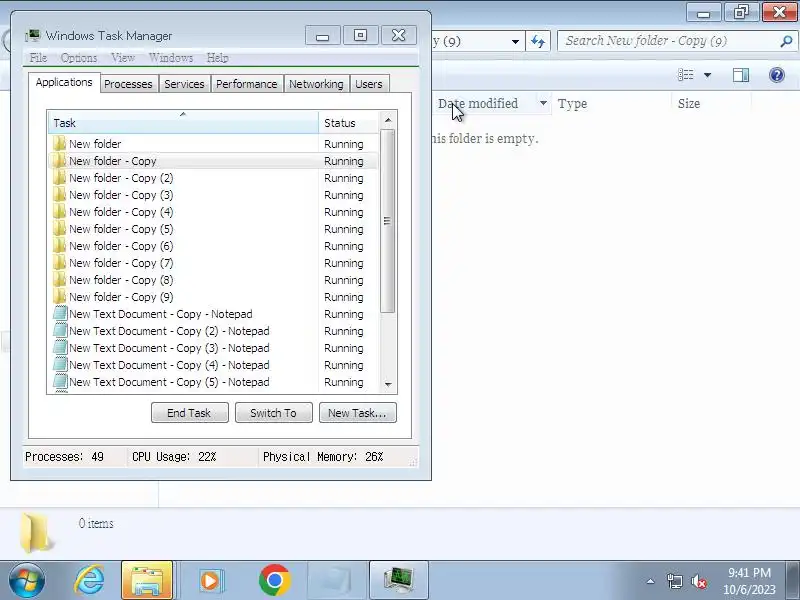Expand the Explorer address bar history dropdown
800x600 pixels.
coord(515,41)
